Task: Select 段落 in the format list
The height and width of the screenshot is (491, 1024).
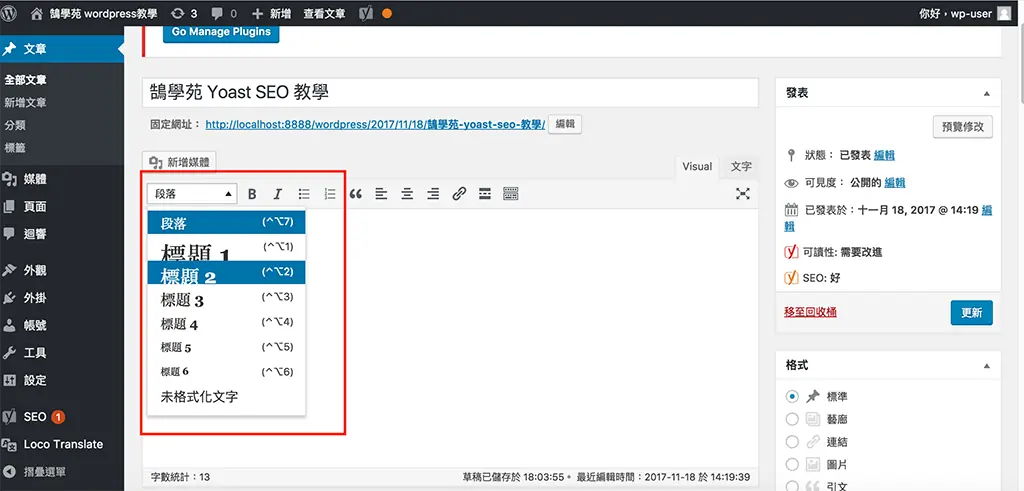Action: 227,223
